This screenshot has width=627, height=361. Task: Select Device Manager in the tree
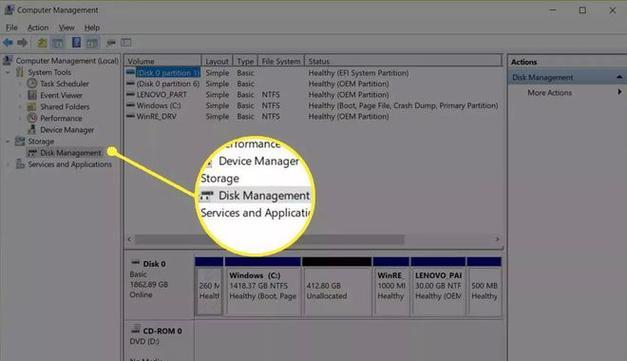click(67, 130)
